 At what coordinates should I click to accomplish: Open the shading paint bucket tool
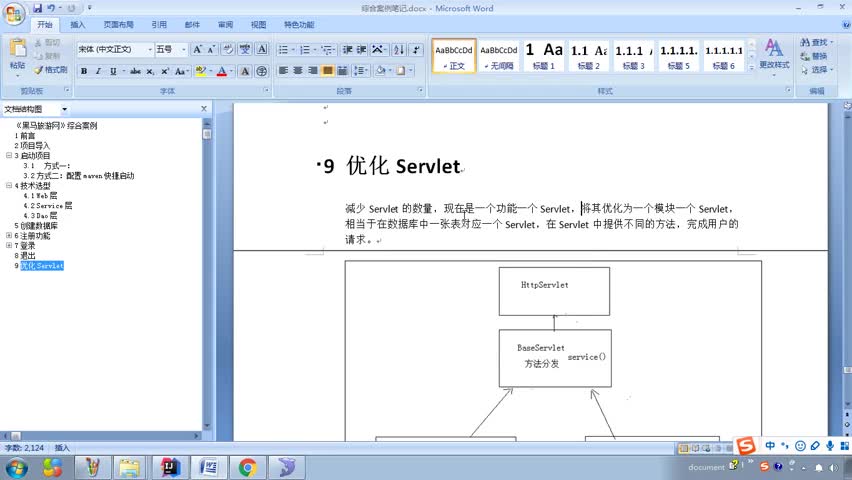380,71
